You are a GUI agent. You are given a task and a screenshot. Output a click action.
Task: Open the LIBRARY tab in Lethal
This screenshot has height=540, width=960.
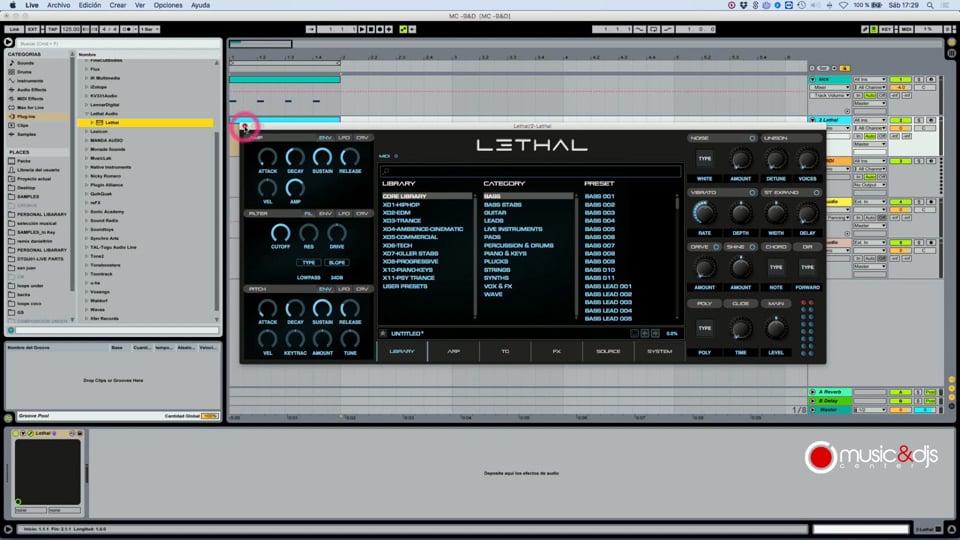pyautogui.click(x=402, y=351)
